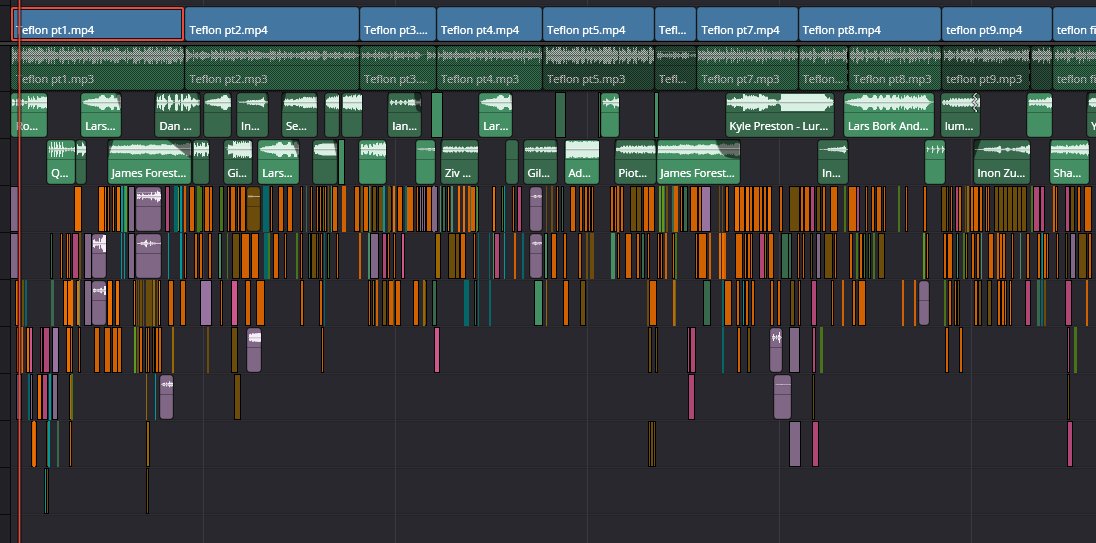Viewport: 1096px width, 543px height.
Task: Select the Ziv ... music clip
Action: click(459, 162)
